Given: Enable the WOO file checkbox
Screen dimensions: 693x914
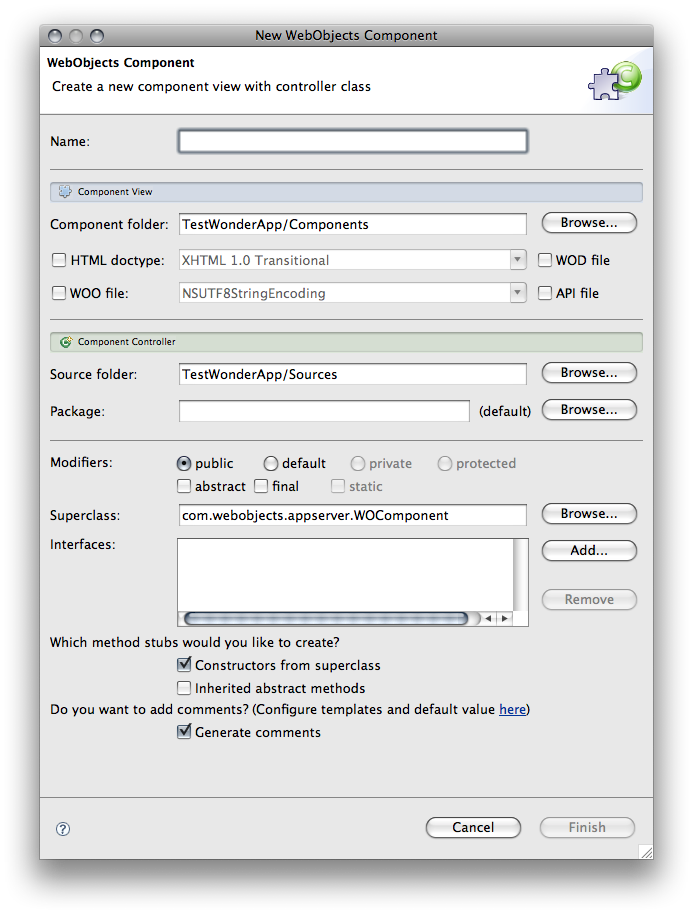Looking at the screenshot, I should pos(59,293).
